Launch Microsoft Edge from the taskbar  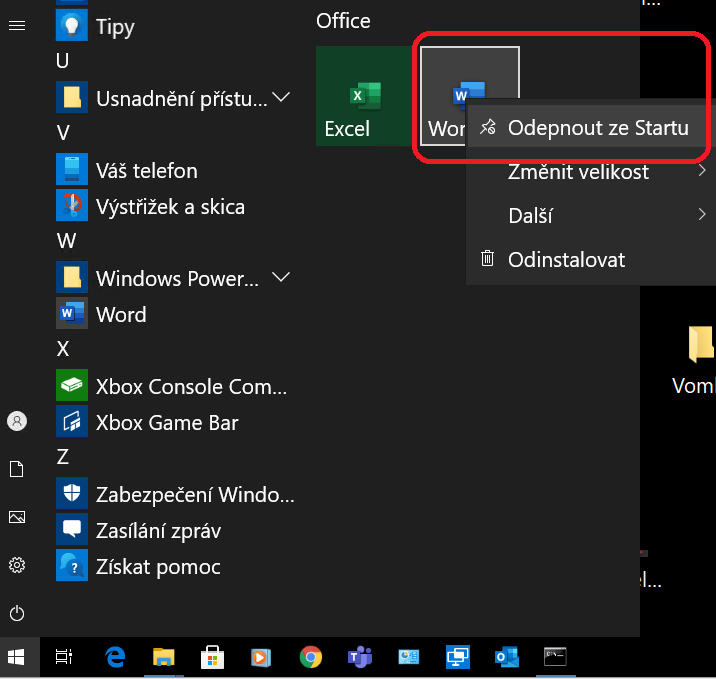coord(115,657)
